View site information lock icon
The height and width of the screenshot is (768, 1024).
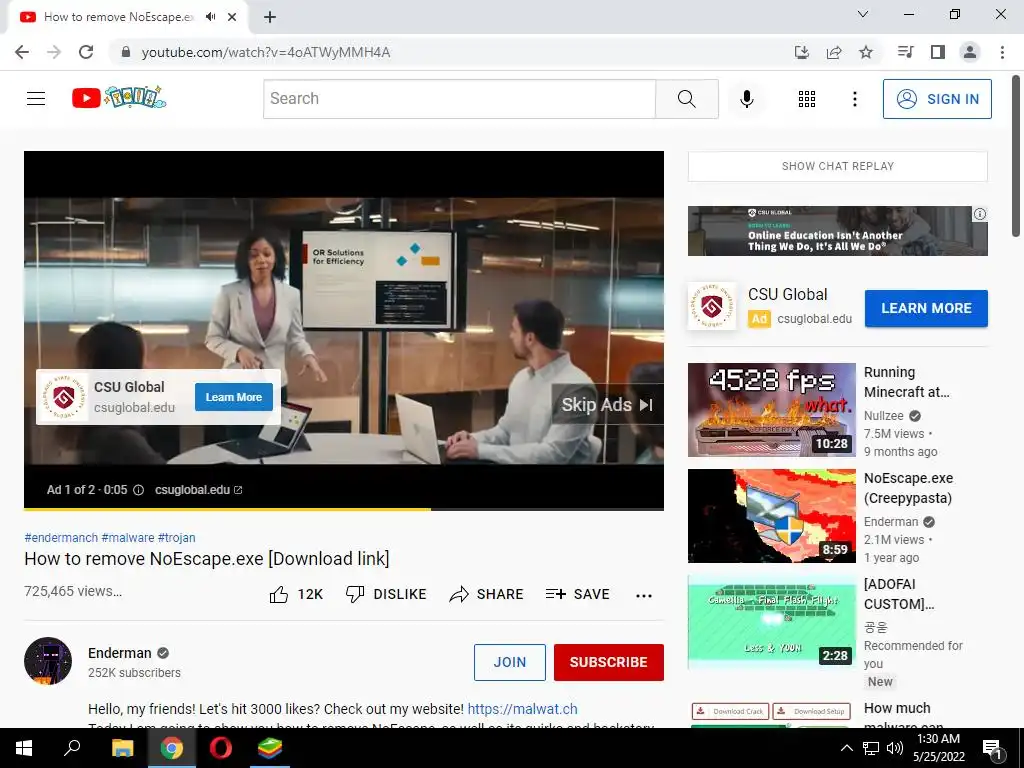coord(125,52)
